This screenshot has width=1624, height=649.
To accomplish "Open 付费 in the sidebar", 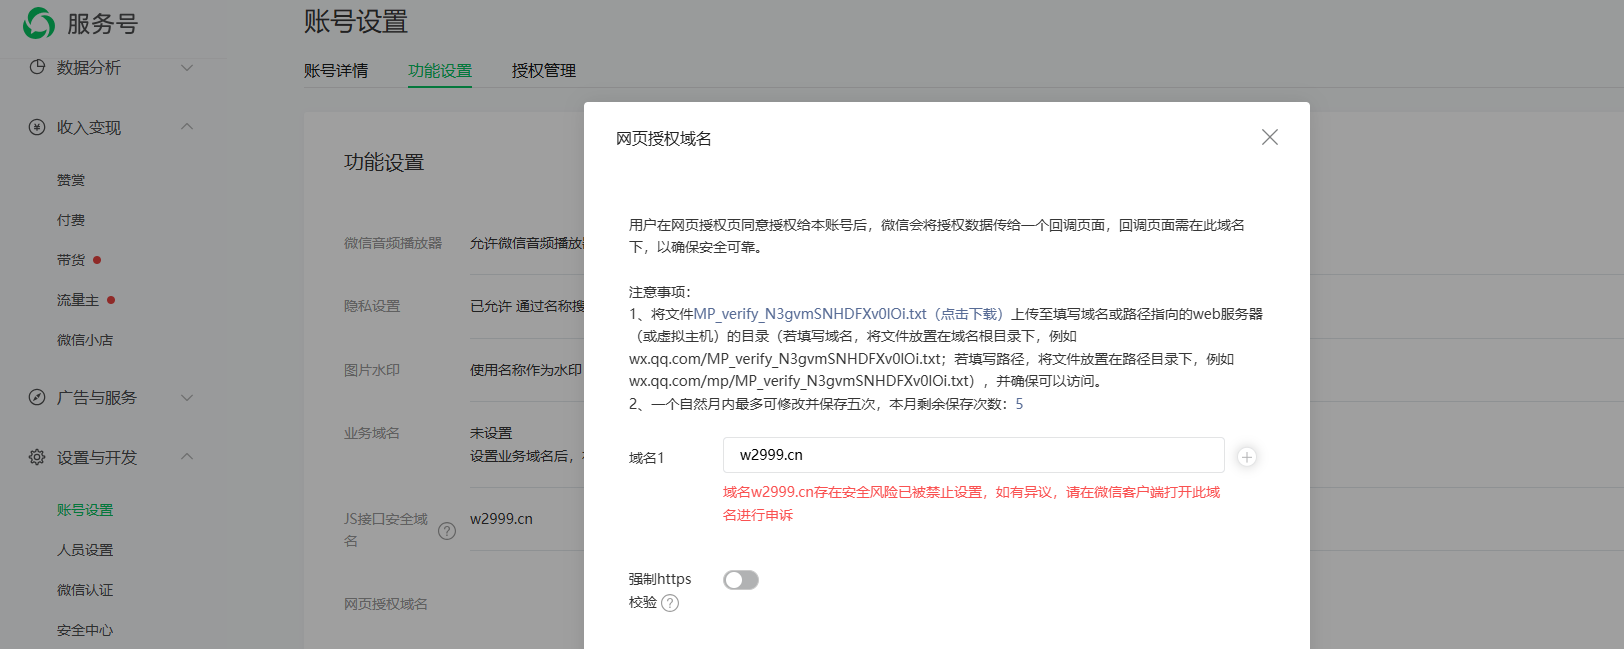I will 71,220.
